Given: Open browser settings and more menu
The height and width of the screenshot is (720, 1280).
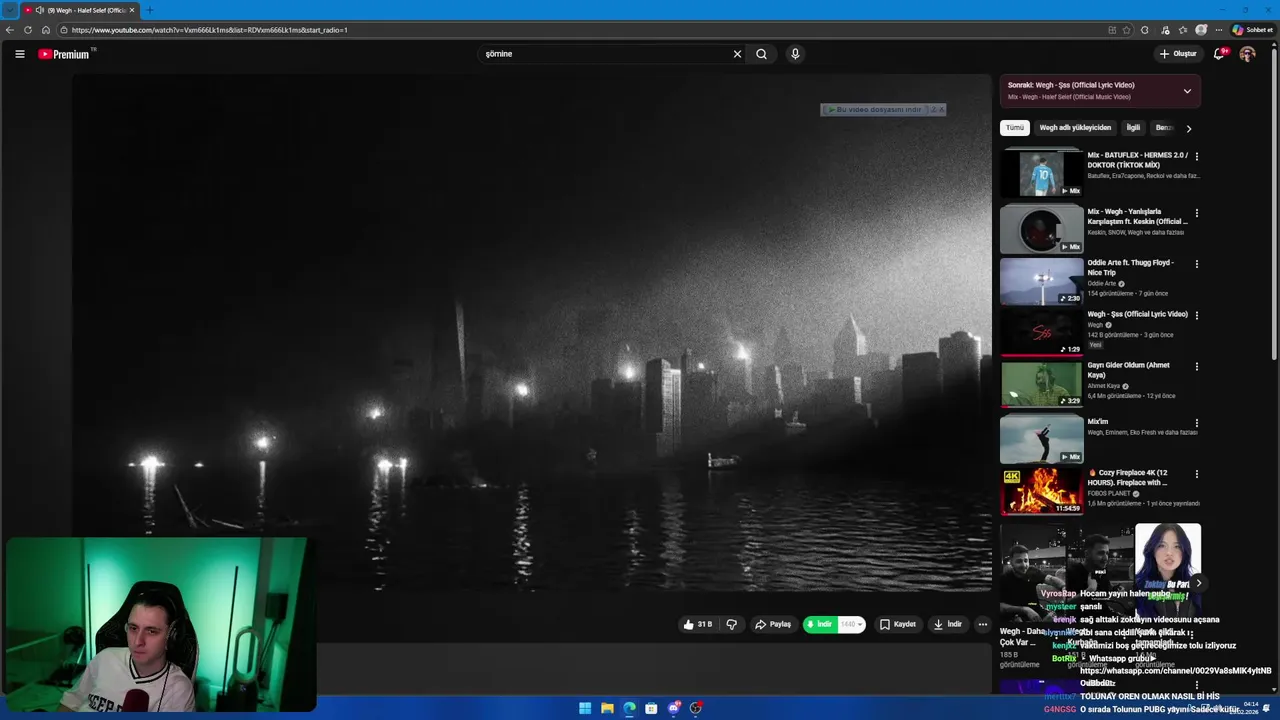Looking at the screenshot, I should pyautogui.click(x=1217, y=30).
